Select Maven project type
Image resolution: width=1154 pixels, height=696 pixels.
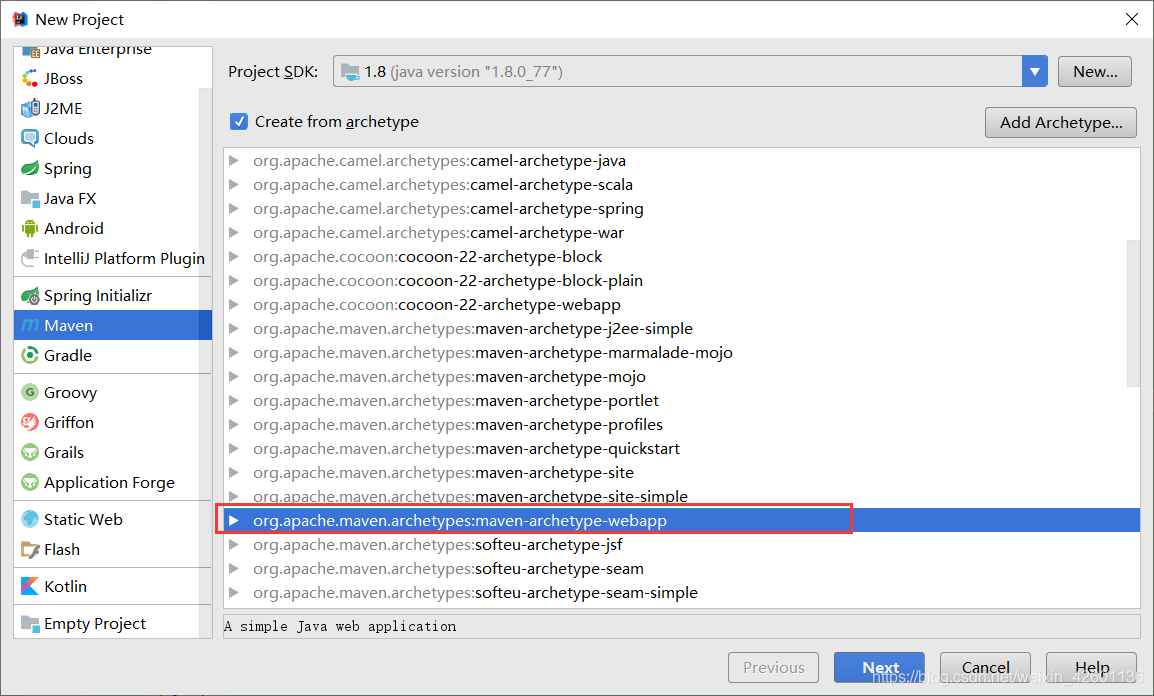pos(113,325)
